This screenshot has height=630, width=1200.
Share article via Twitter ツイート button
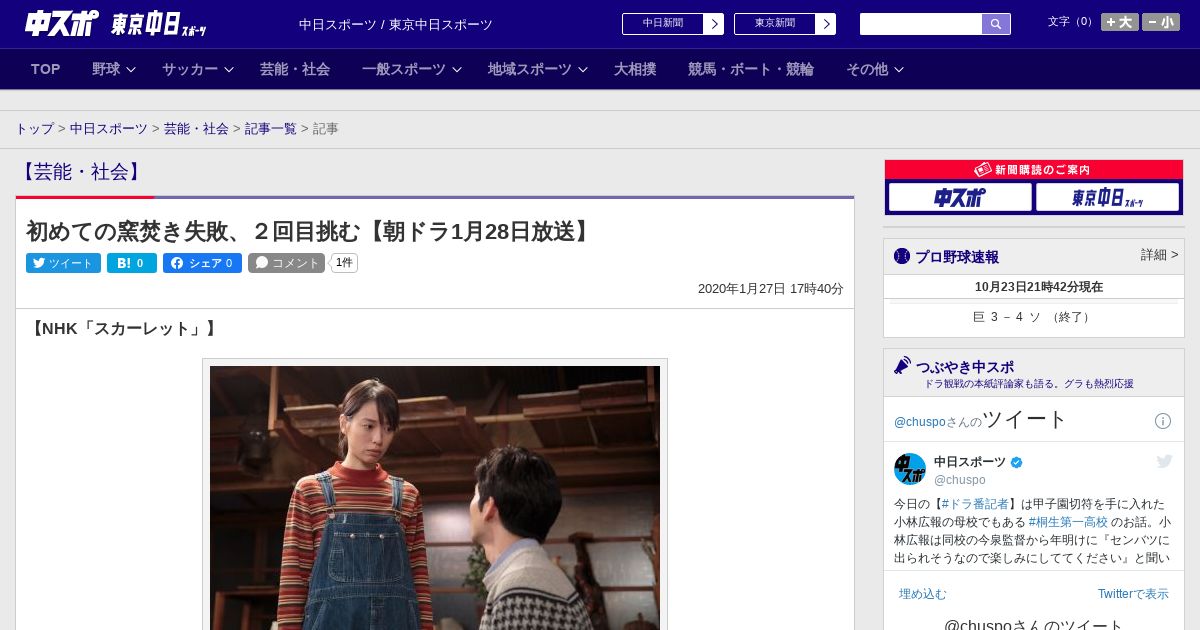63,263
